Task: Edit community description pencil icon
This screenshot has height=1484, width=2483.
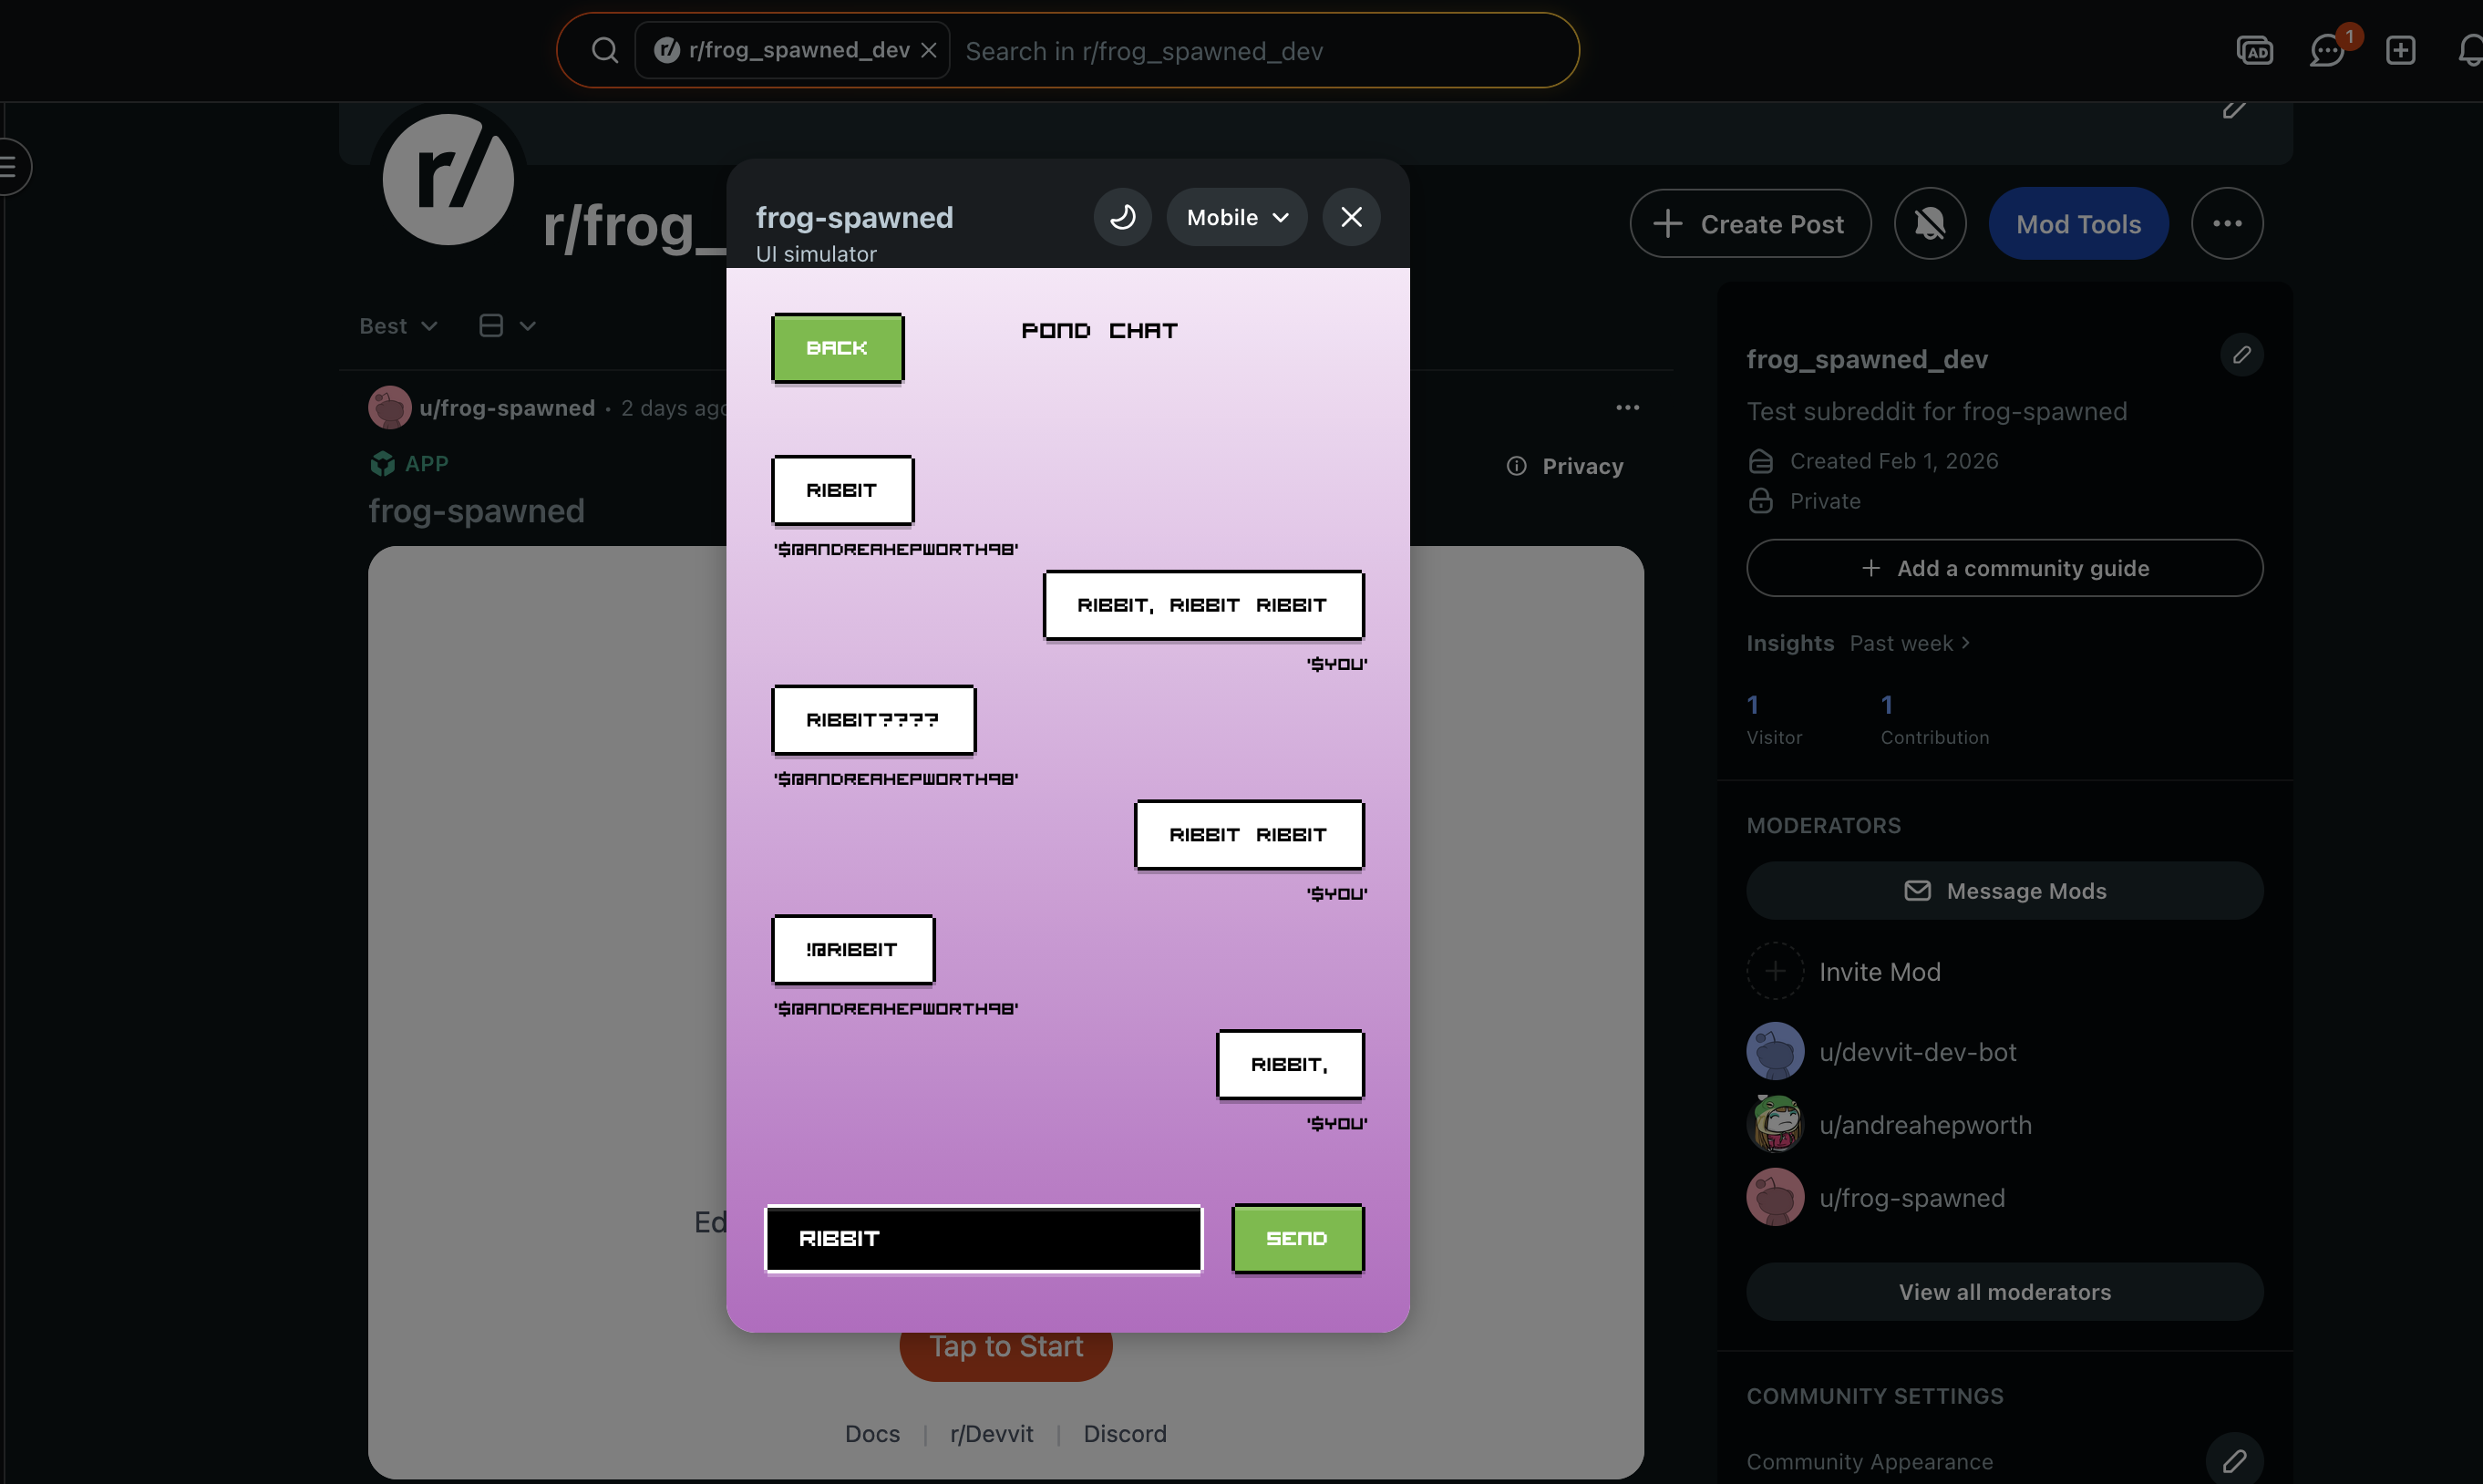Action: (x=2241, y=355)
